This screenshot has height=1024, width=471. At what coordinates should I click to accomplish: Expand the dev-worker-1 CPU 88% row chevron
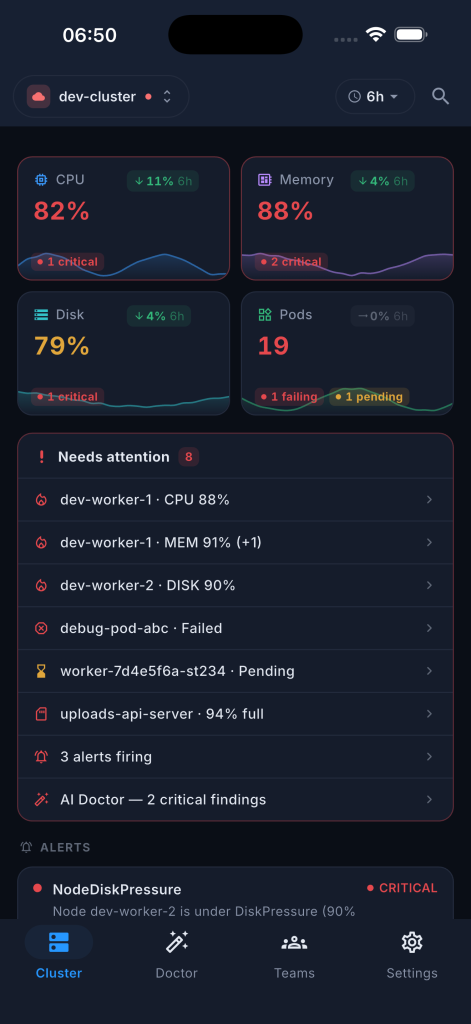click(x=429, y=500)
